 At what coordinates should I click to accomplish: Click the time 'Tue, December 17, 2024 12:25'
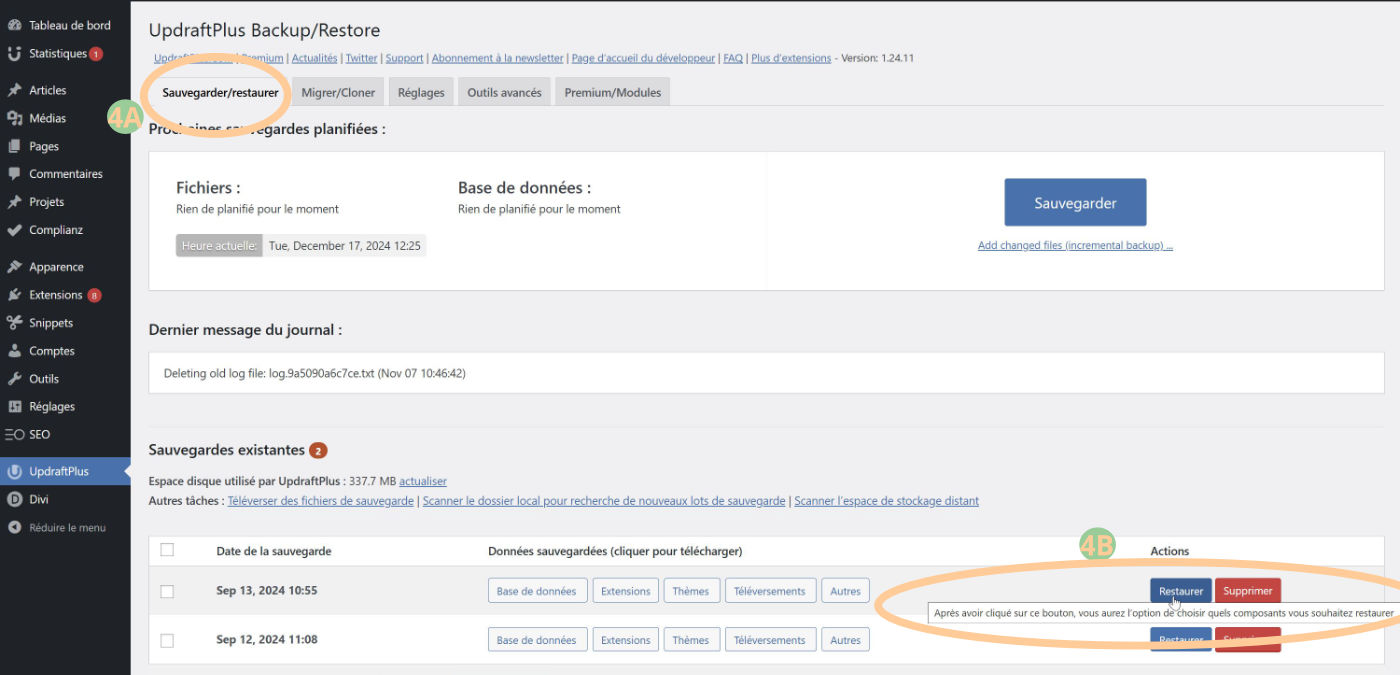(345, 245)
